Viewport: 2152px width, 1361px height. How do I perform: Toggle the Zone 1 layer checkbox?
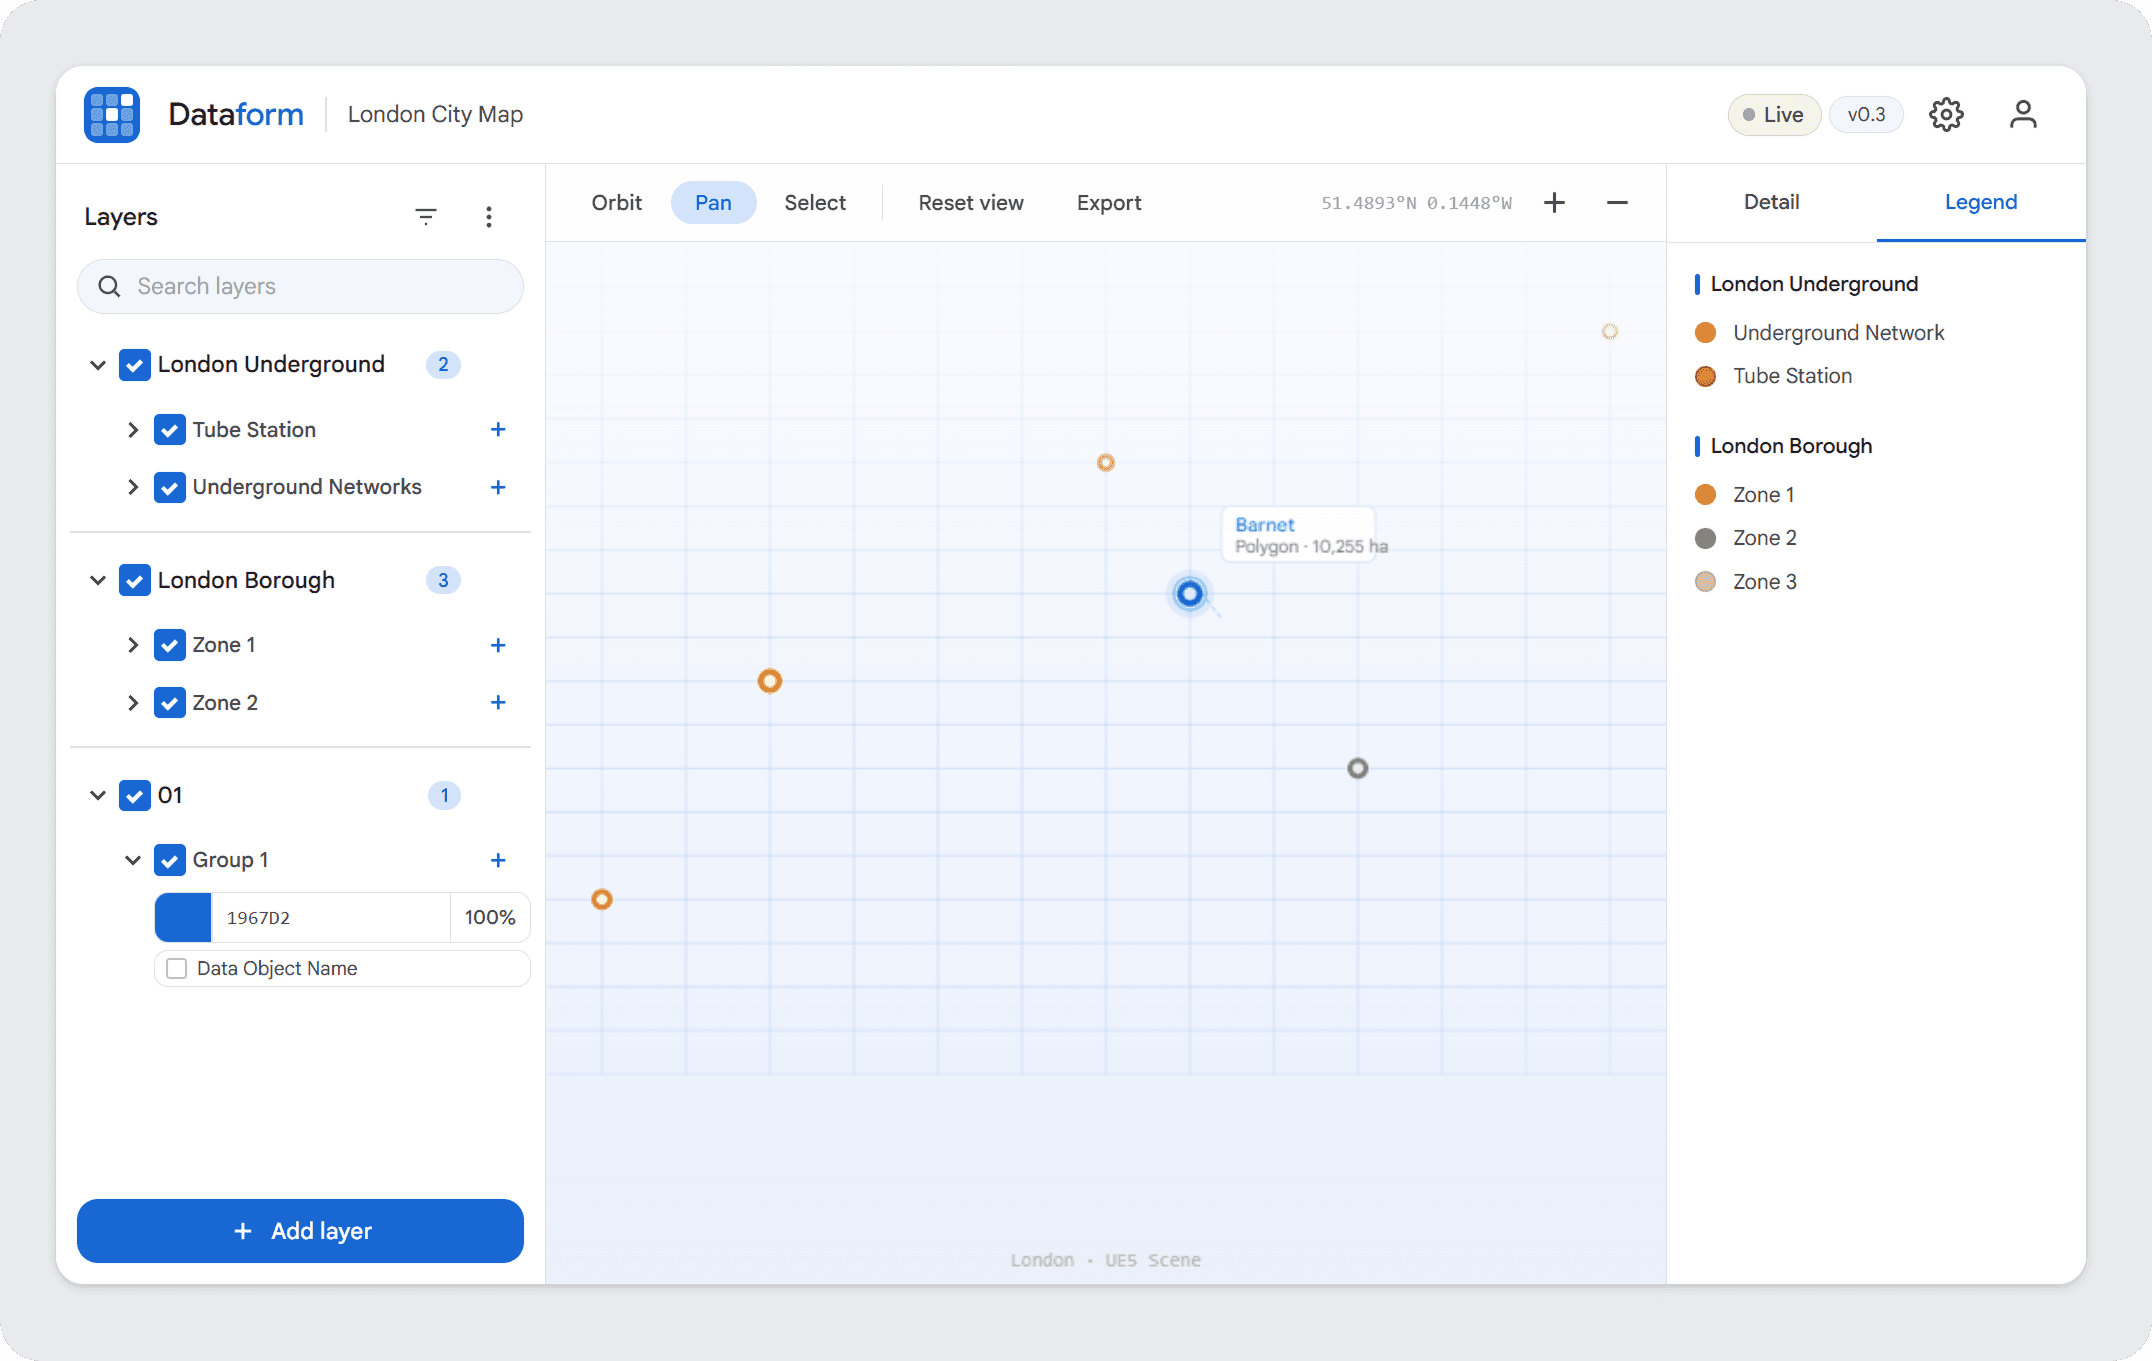(x=170, y=645)
